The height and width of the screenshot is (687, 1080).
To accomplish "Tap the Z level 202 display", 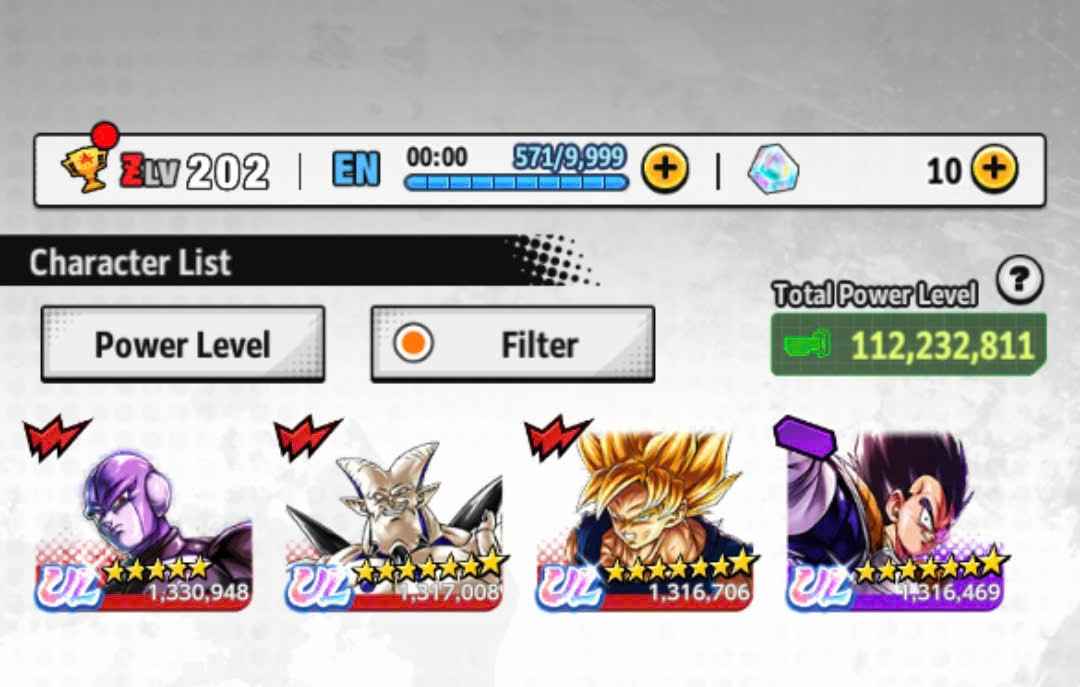I will pyautogui.click(x=194, y=171).
